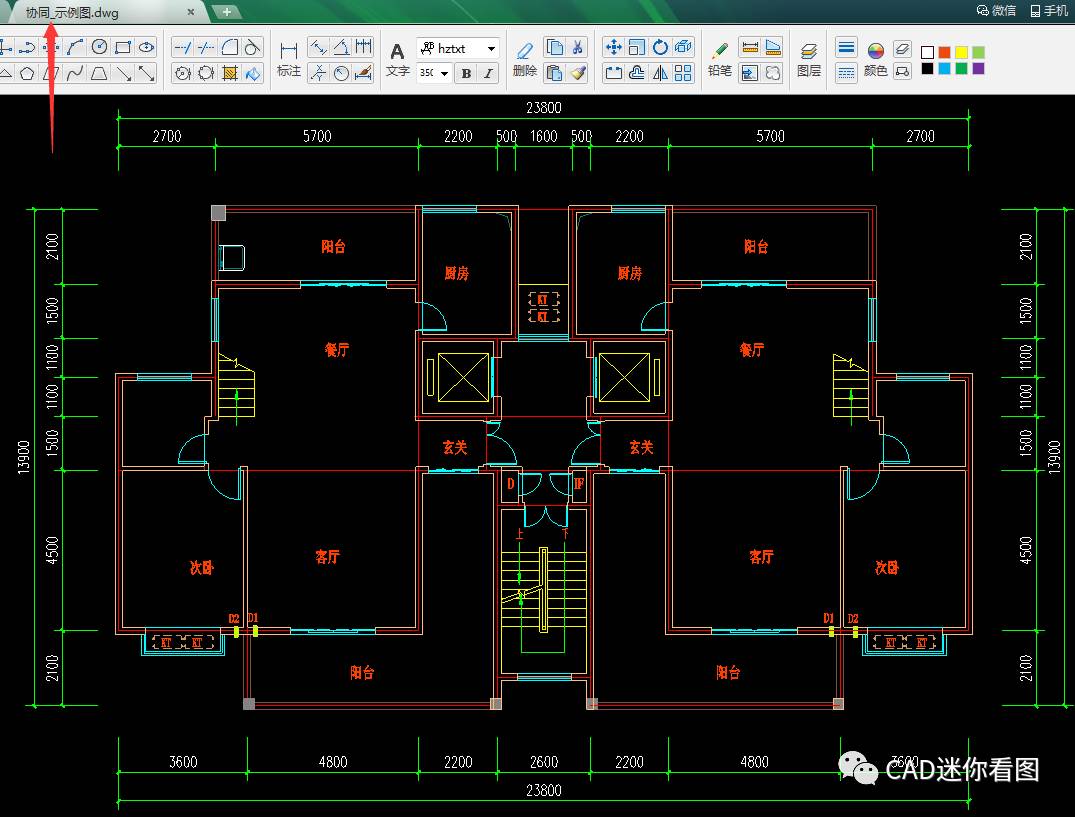The height and width of the screenshot is (817, 1075).
Task: Open the line weight selector
Action: pyautogui.click(x=847, y=47)
